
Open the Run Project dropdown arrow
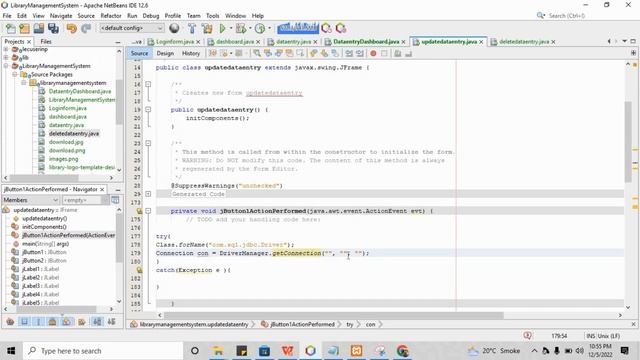pyautogui.click(x=231, y=28)
